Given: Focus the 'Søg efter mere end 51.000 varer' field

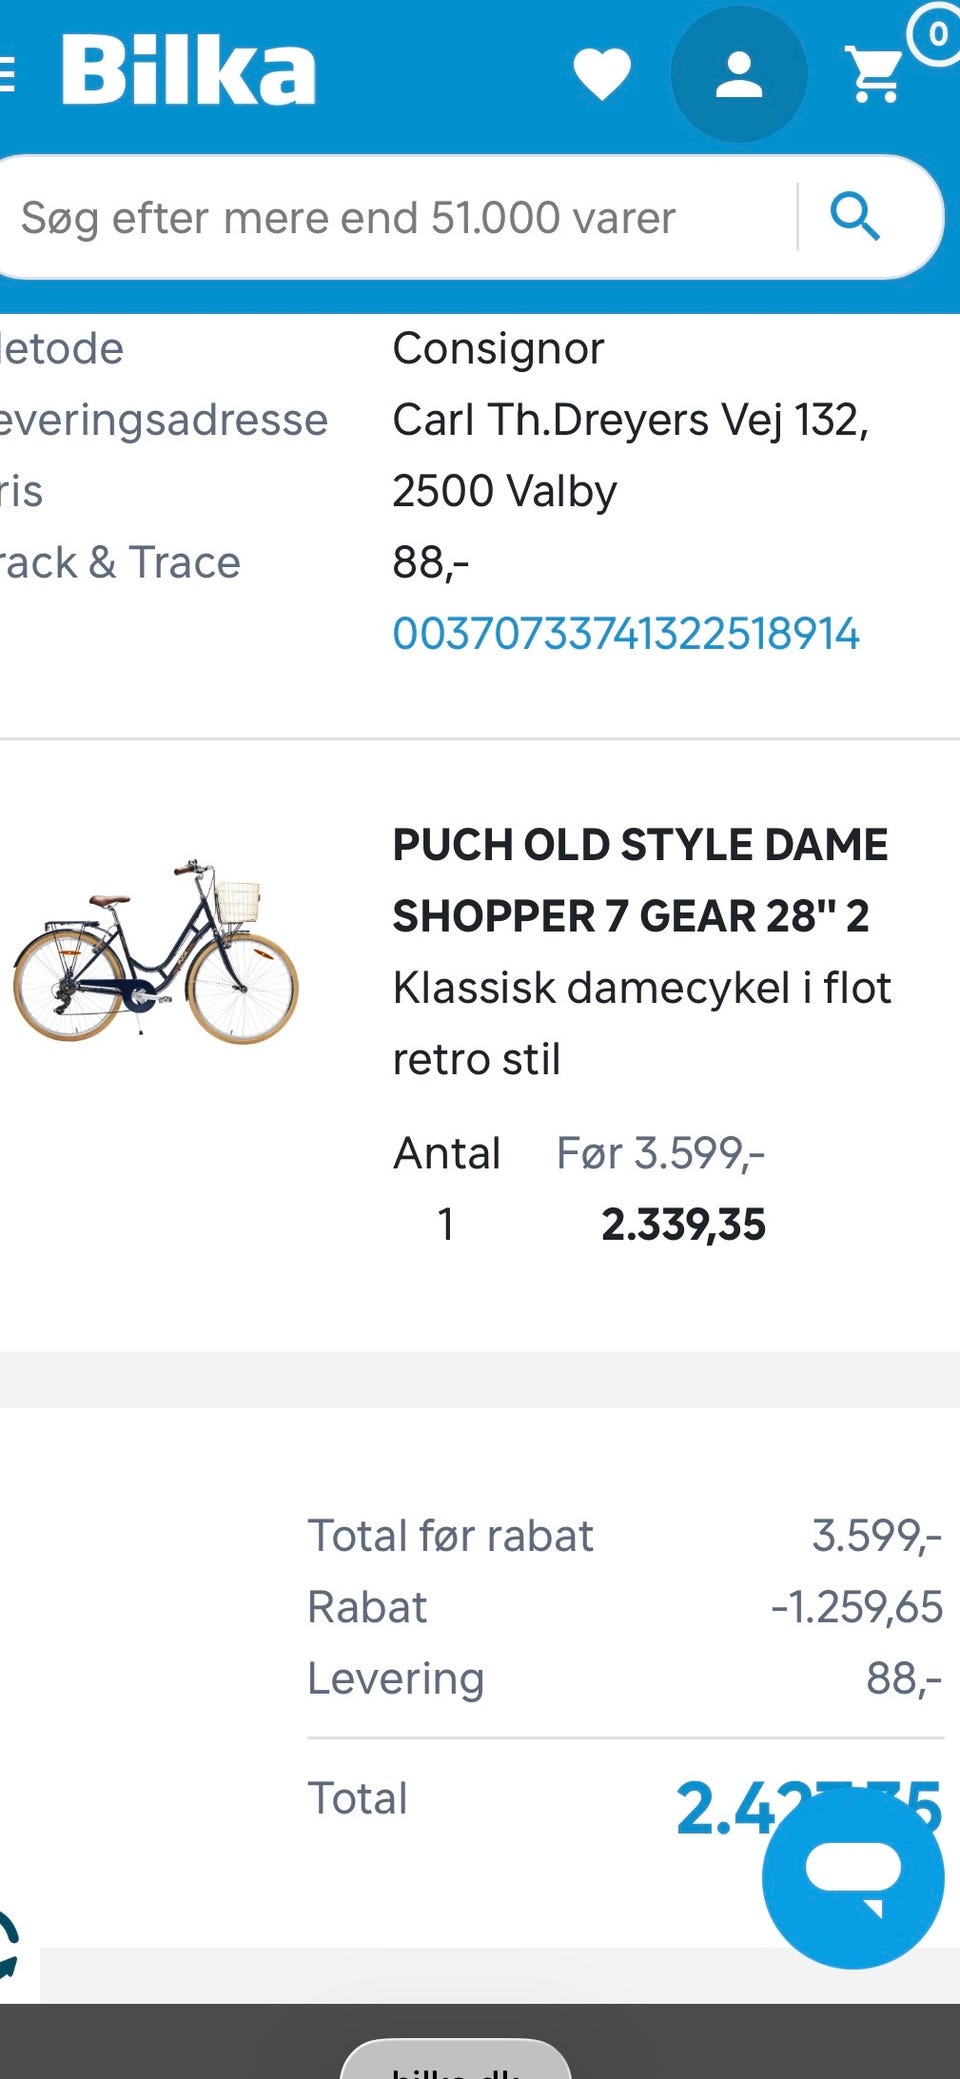Looking at the screenshot, I should pos(400,218).
